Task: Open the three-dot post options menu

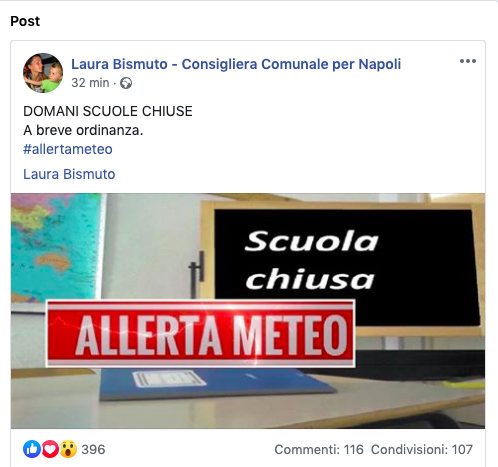Action: pos(468,61)
